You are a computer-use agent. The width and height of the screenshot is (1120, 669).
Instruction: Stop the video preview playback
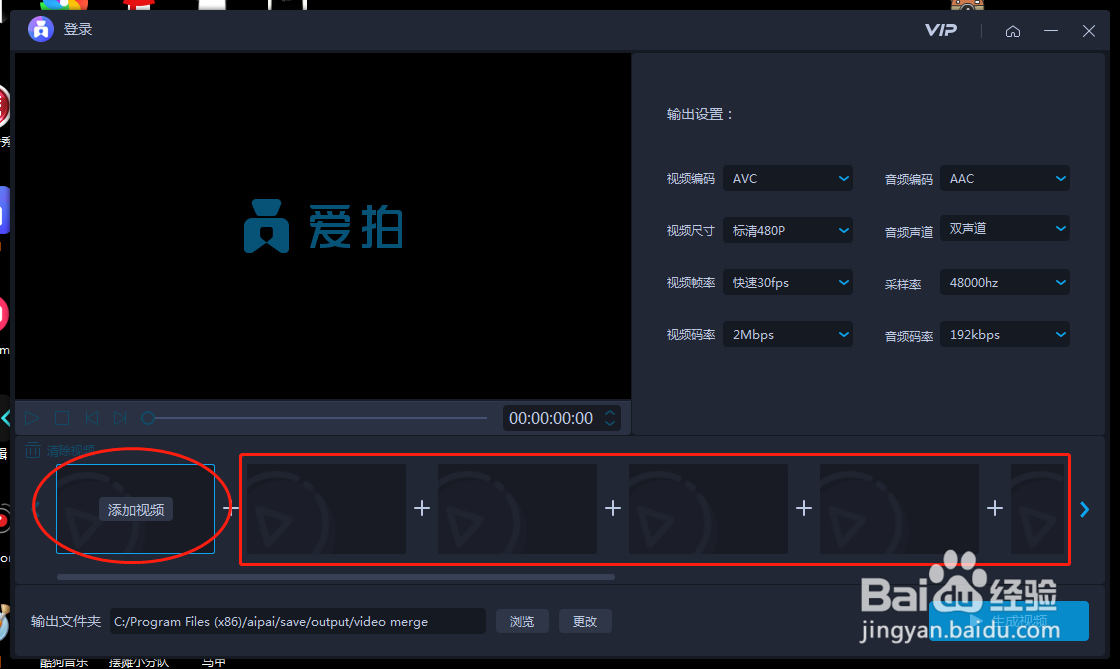(62, 418)
